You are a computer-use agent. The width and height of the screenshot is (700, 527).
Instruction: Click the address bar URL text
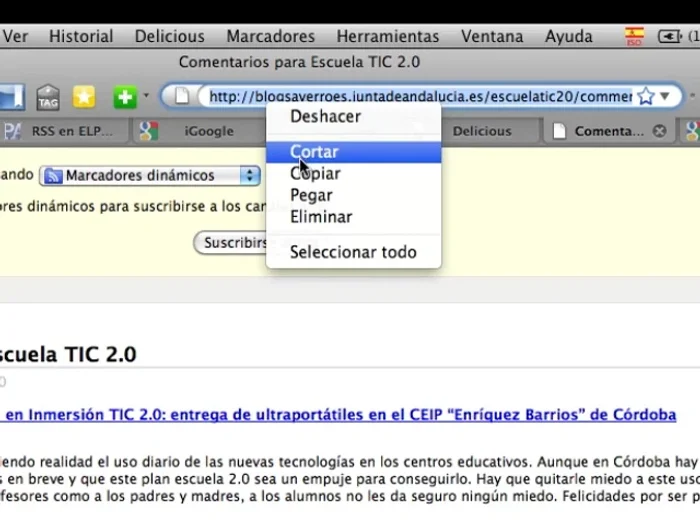click(x=421, y=96)
